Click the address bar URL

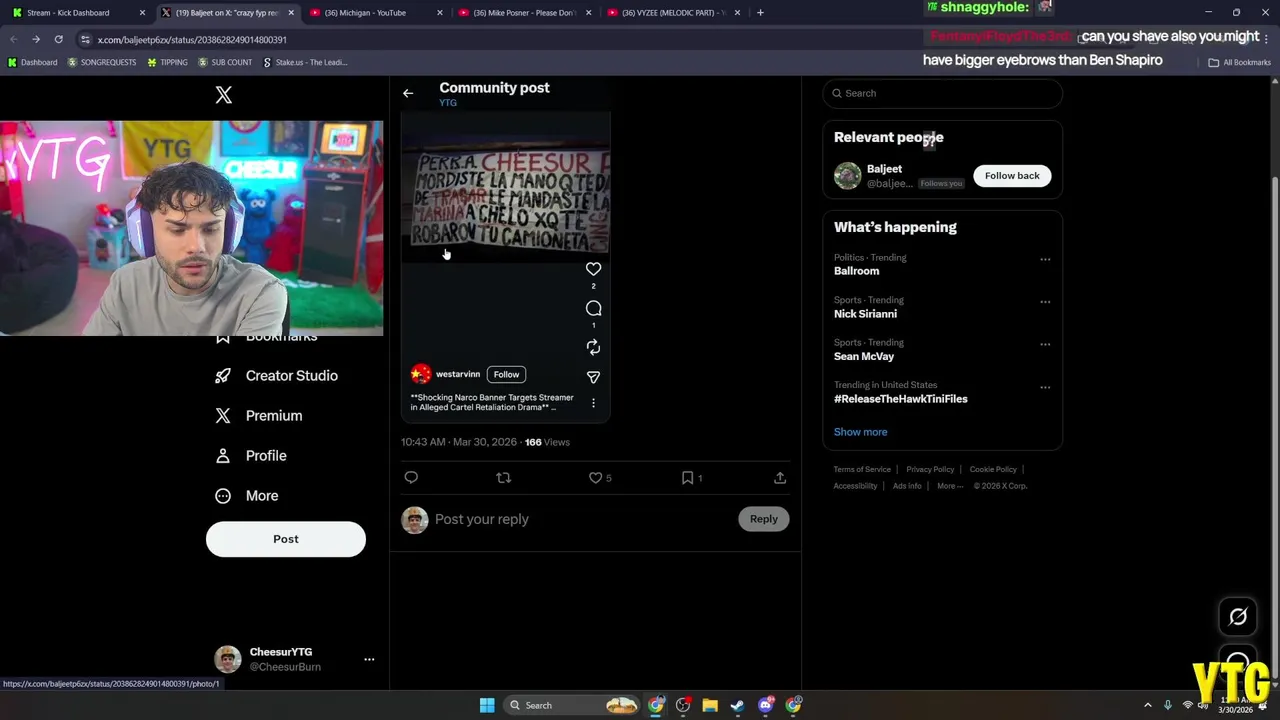[x=192, y=40]
